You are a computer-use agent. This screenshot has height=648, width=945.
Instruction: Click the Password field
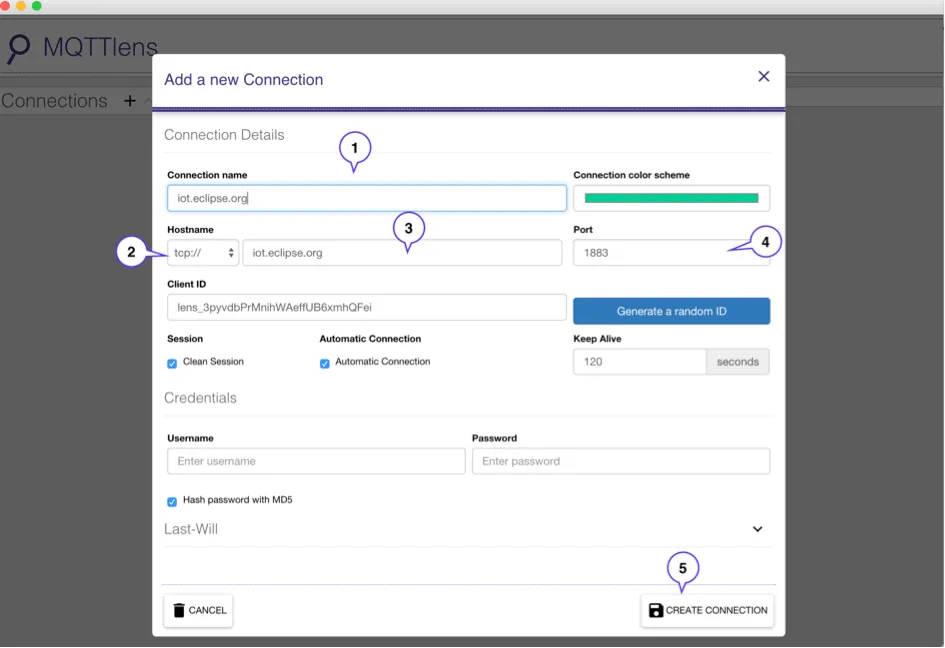(x=621, y=461)
